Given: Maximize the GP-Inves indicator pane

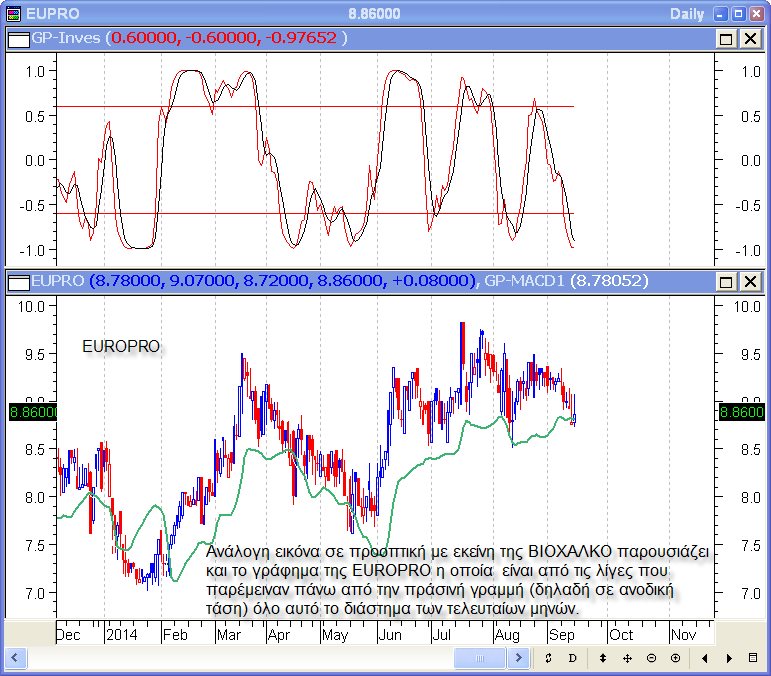Looking at the screenshot, I should click(727, 38).
